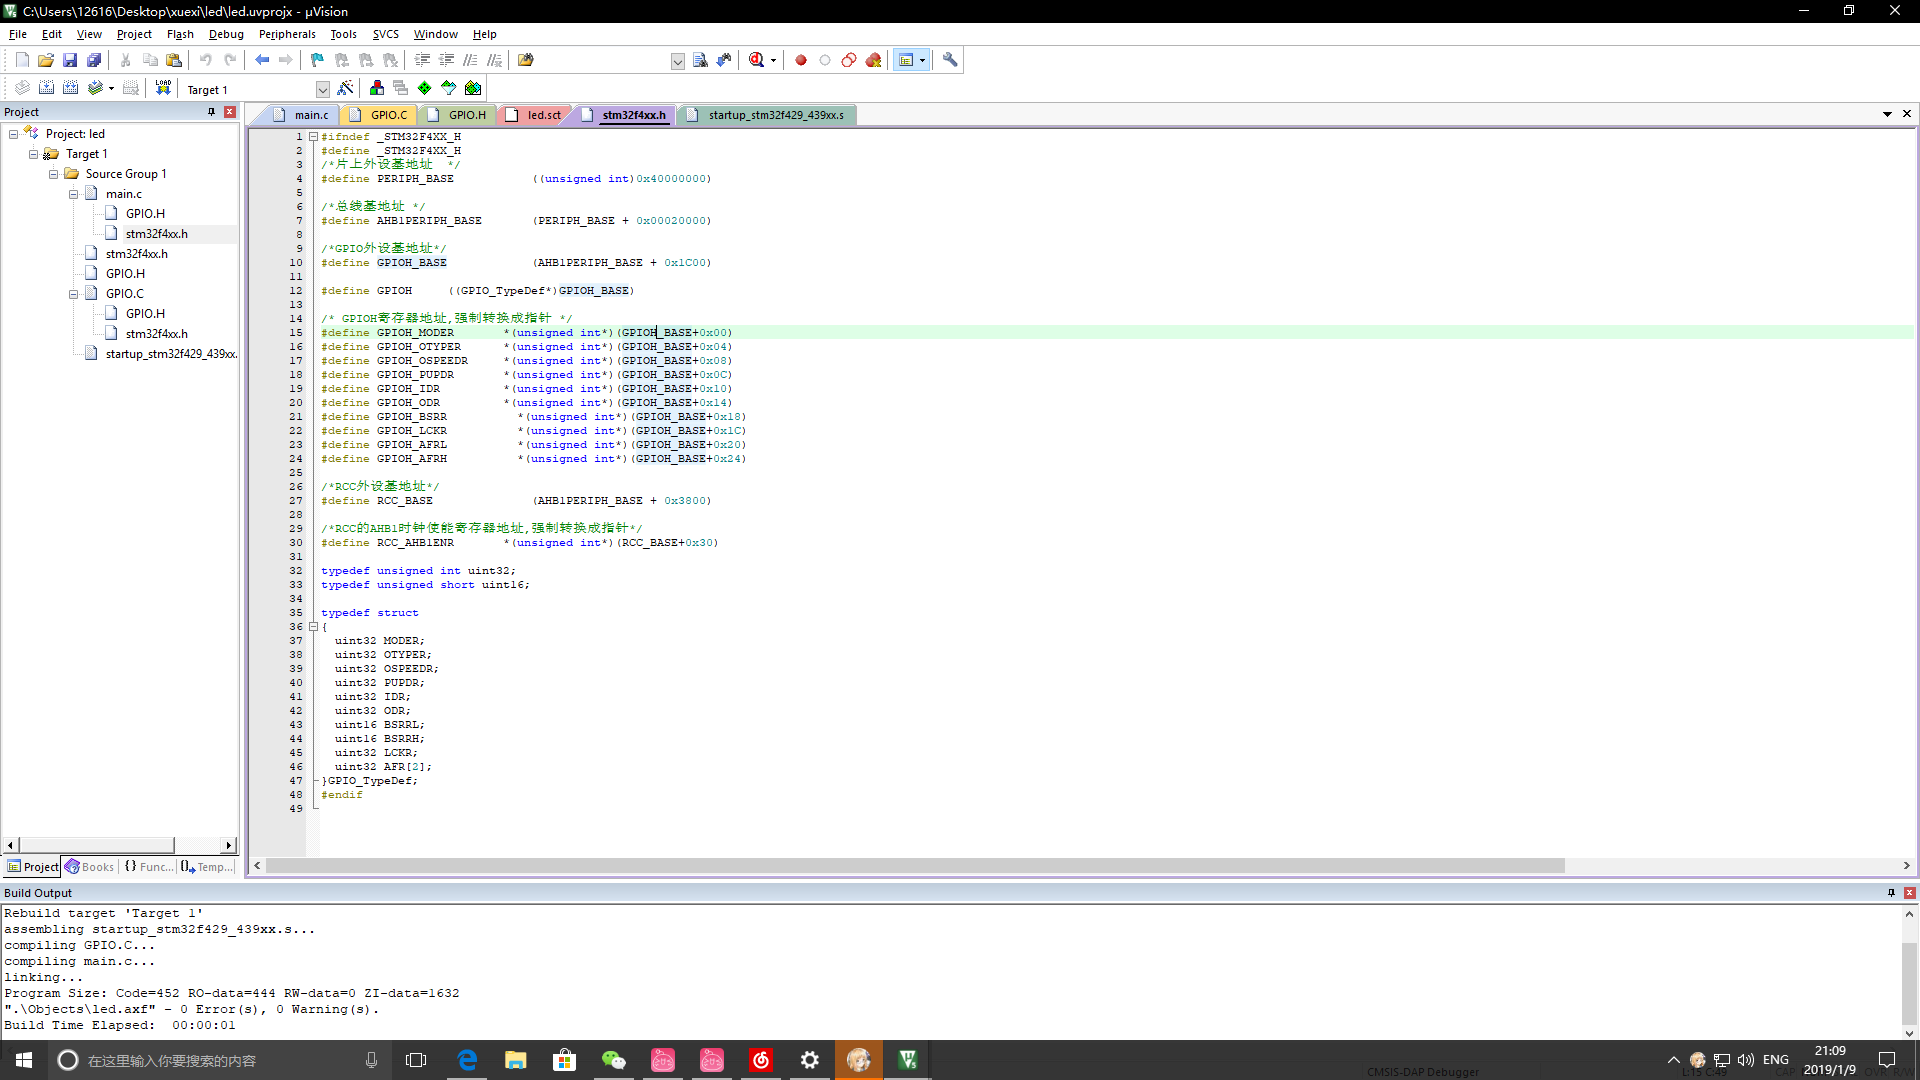Switch to the Books panel tab
Image resolution: width=1920 pixels, height=1080 pixels.
[x=90, y=867]
